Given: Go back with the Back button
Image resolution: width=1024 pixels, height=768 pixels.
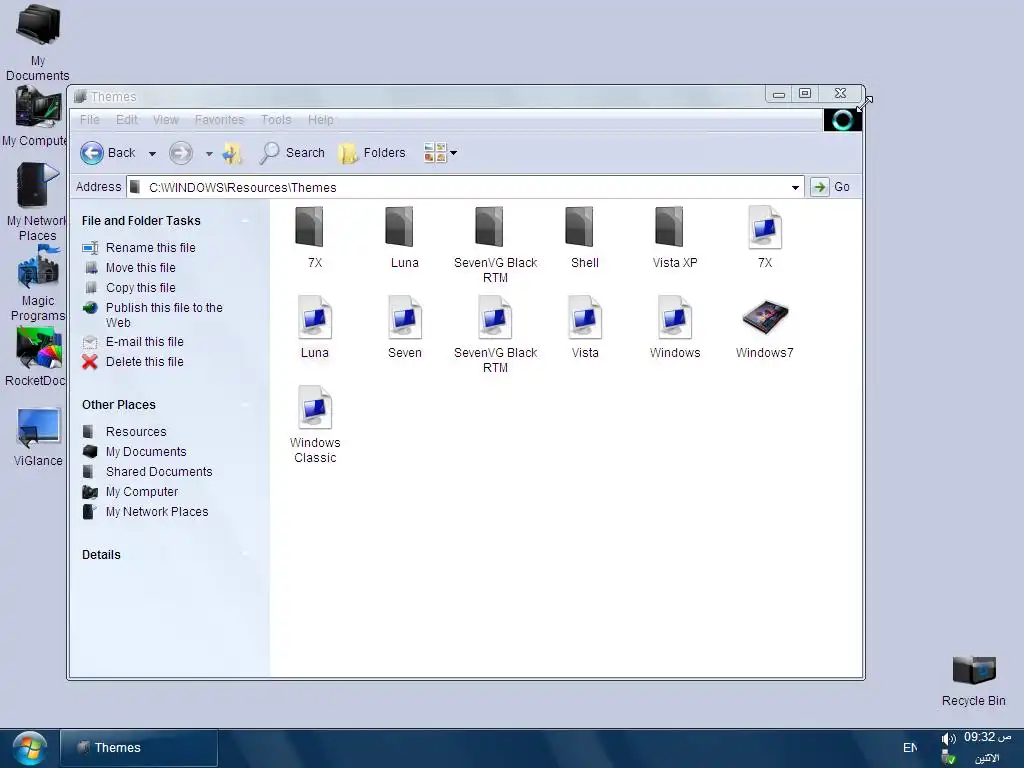Looking at the screenshot, I should (x=108, y=153).
